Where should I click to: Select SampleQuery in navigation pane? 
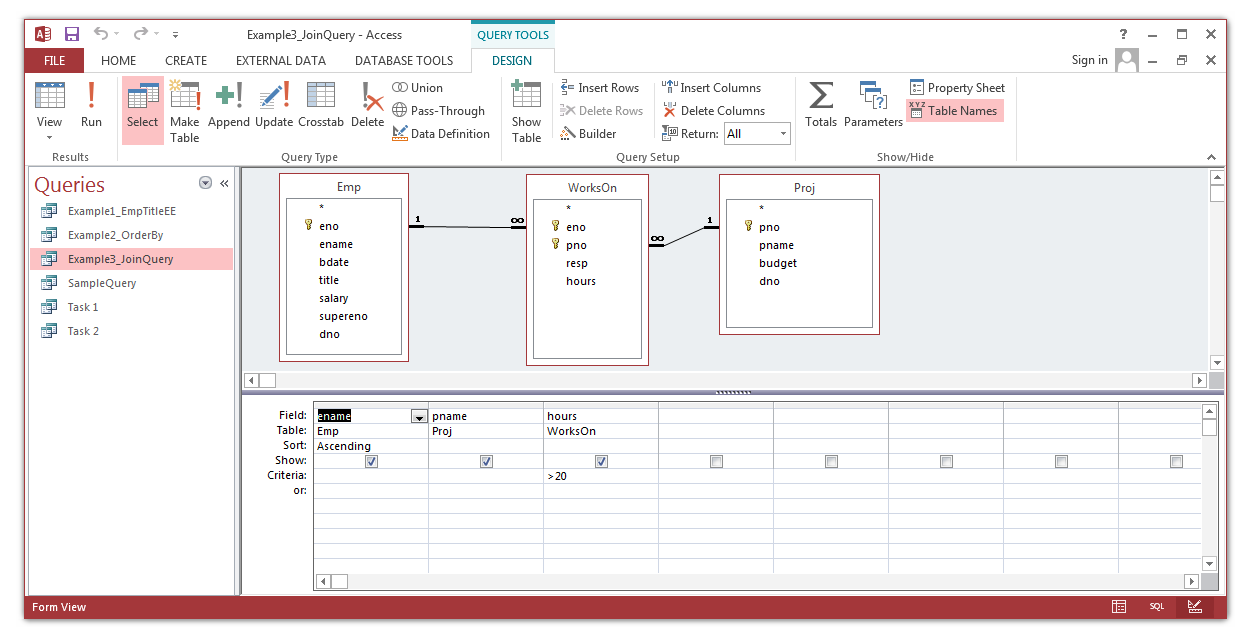click(x=132, y=283)
